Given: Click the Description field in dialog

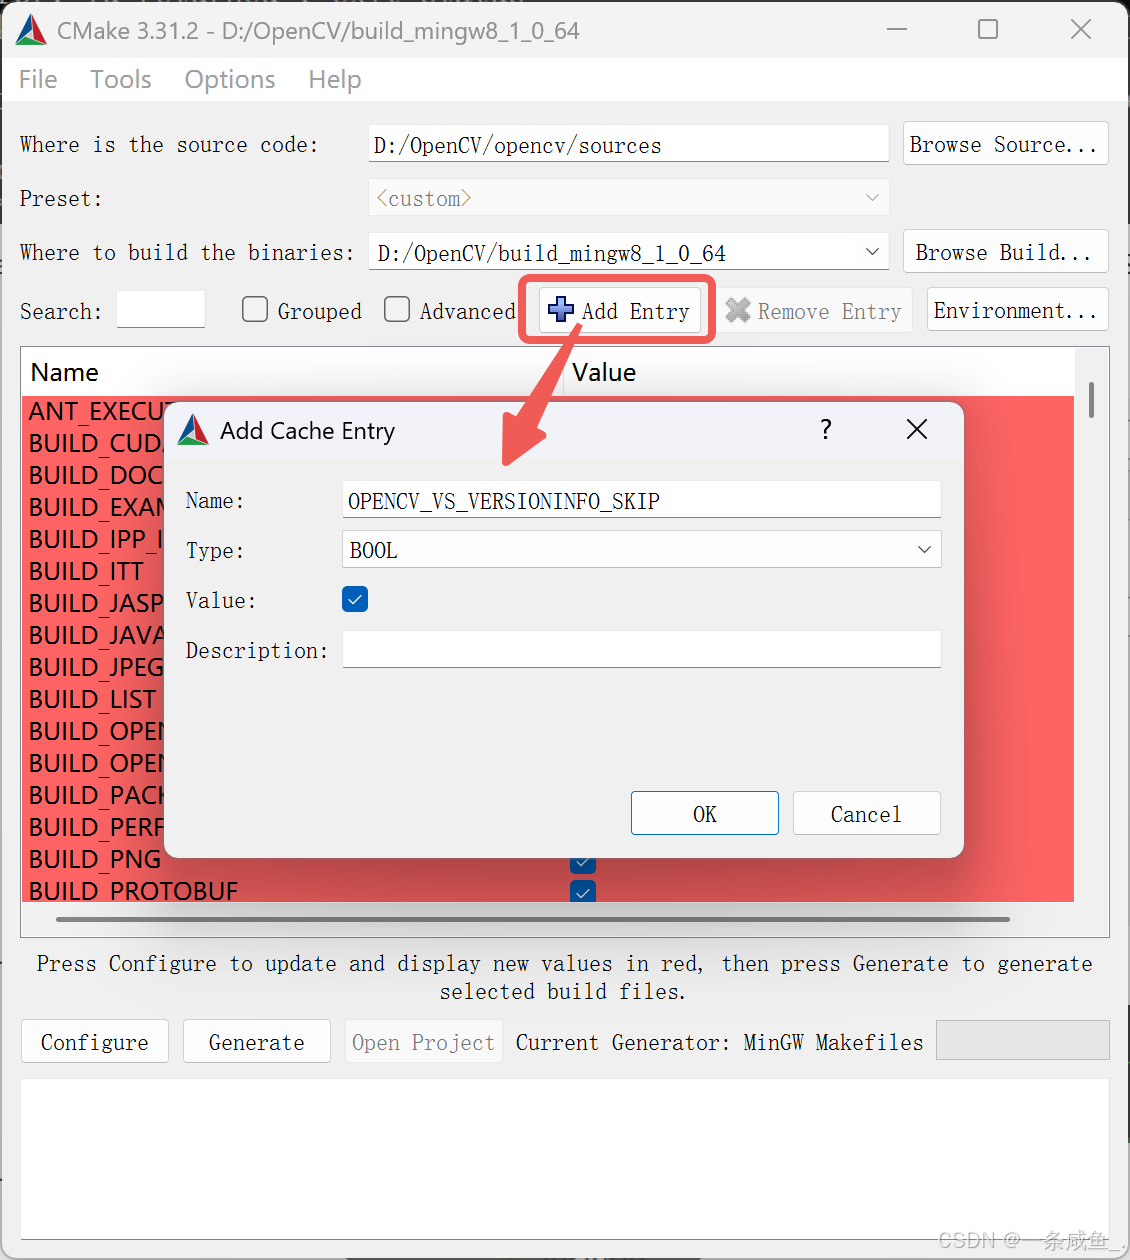Looking at the screenshot, I should [x=641, y=649].
